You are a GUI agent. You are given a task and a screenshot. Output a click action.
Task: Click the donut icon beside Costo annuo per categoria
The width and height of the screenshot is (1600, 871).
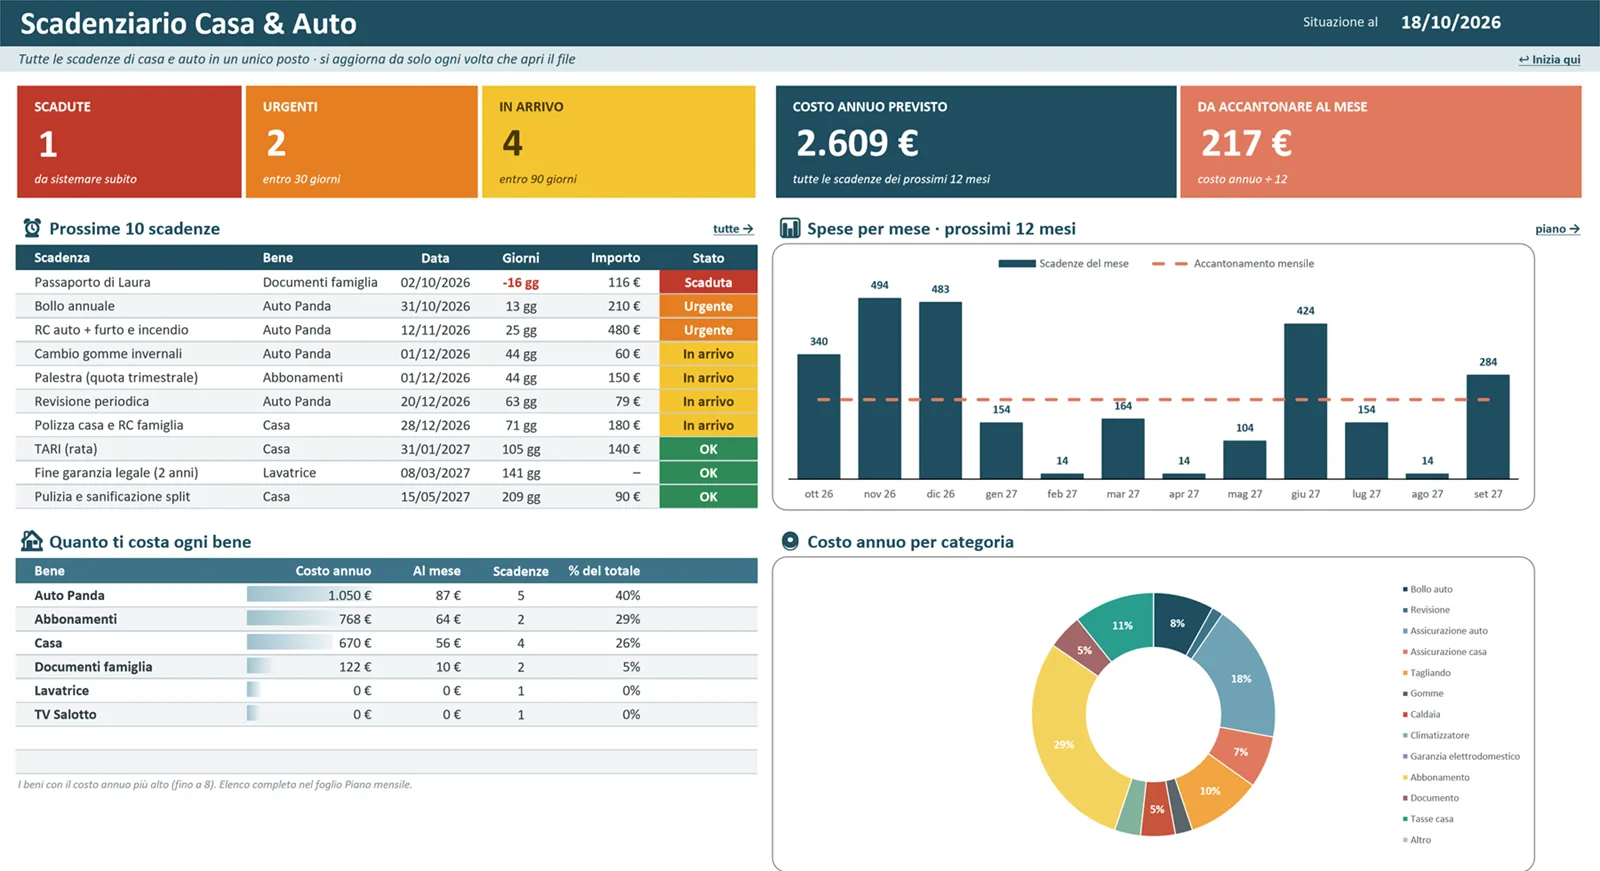click(x=790, y=541)
